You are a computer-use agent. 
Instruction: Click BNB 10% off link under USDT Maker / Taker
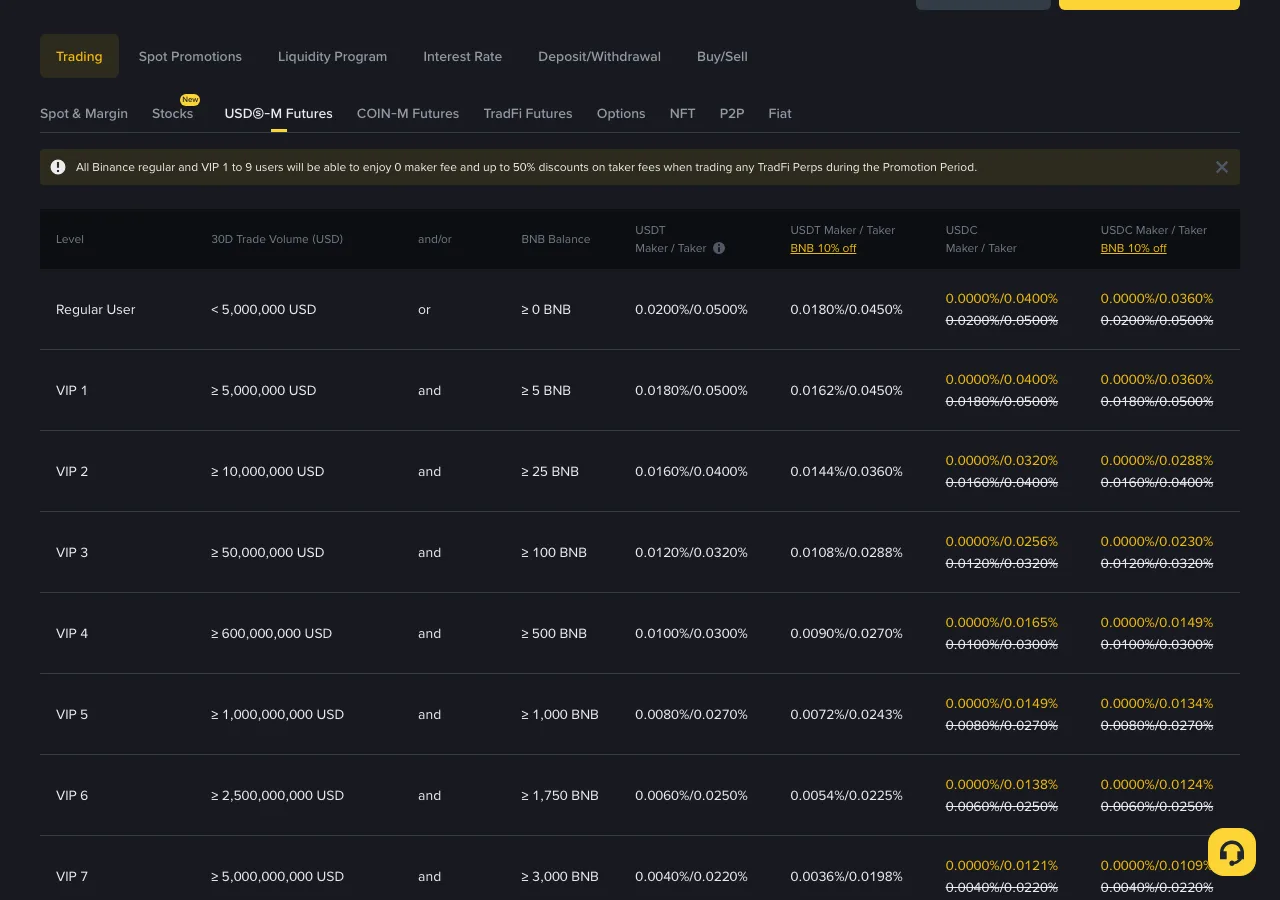click(823, 248)
